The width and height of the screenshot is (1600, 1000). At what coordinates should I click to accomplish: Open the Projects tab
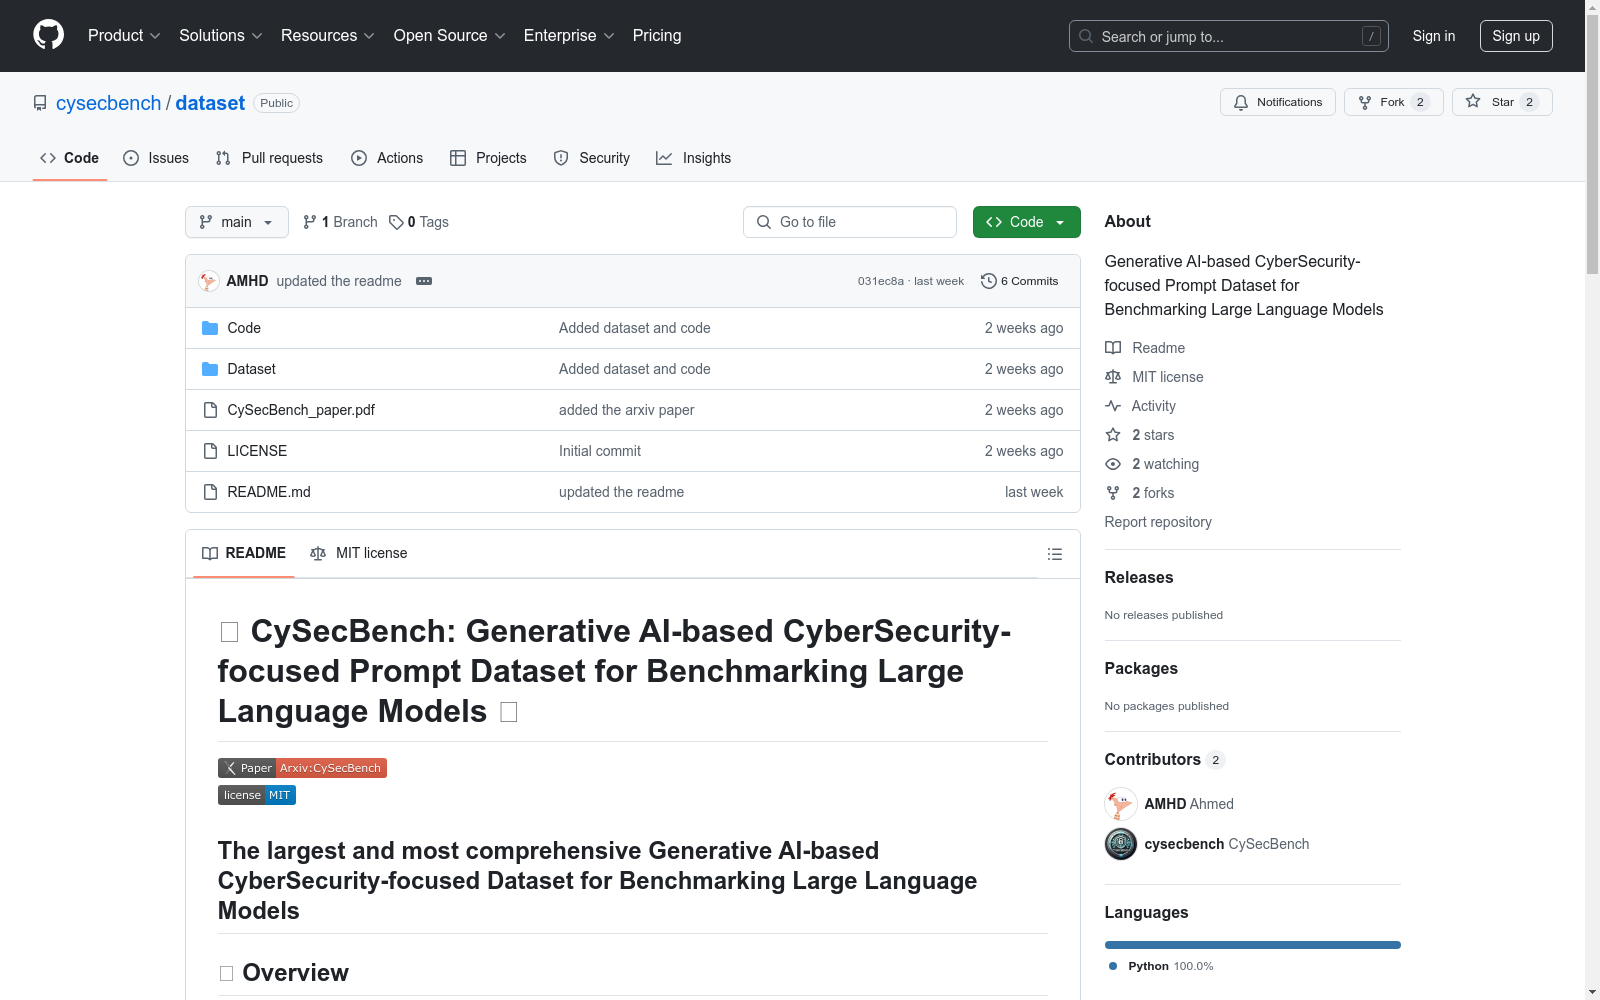click(x=488, y=158)
